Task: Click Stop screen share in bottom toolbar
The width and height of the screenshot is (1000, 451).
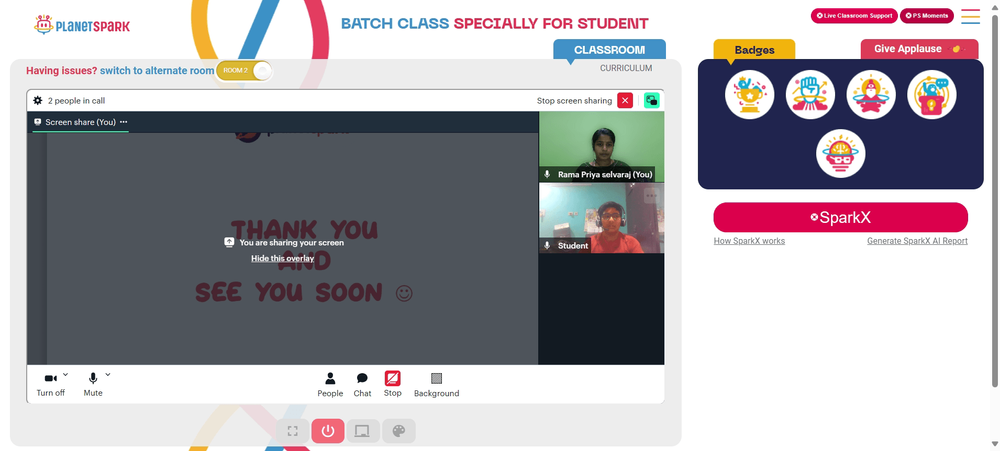Action: pos(392,385)
